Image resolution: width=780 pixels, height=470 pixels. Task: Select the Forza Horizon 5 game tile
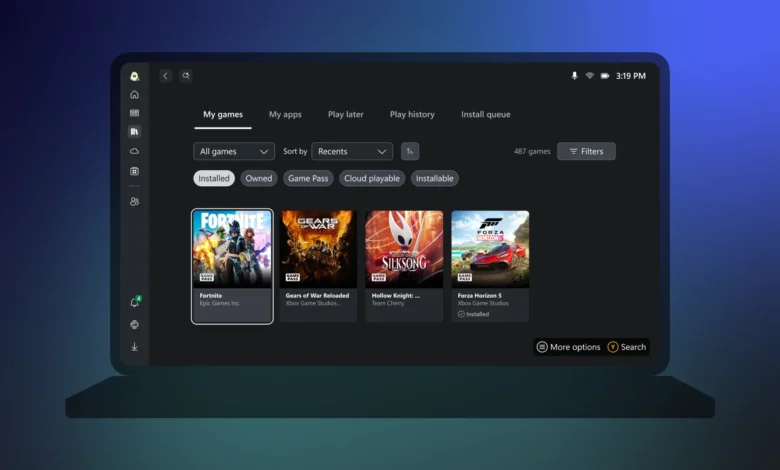(x=490, y=265)
